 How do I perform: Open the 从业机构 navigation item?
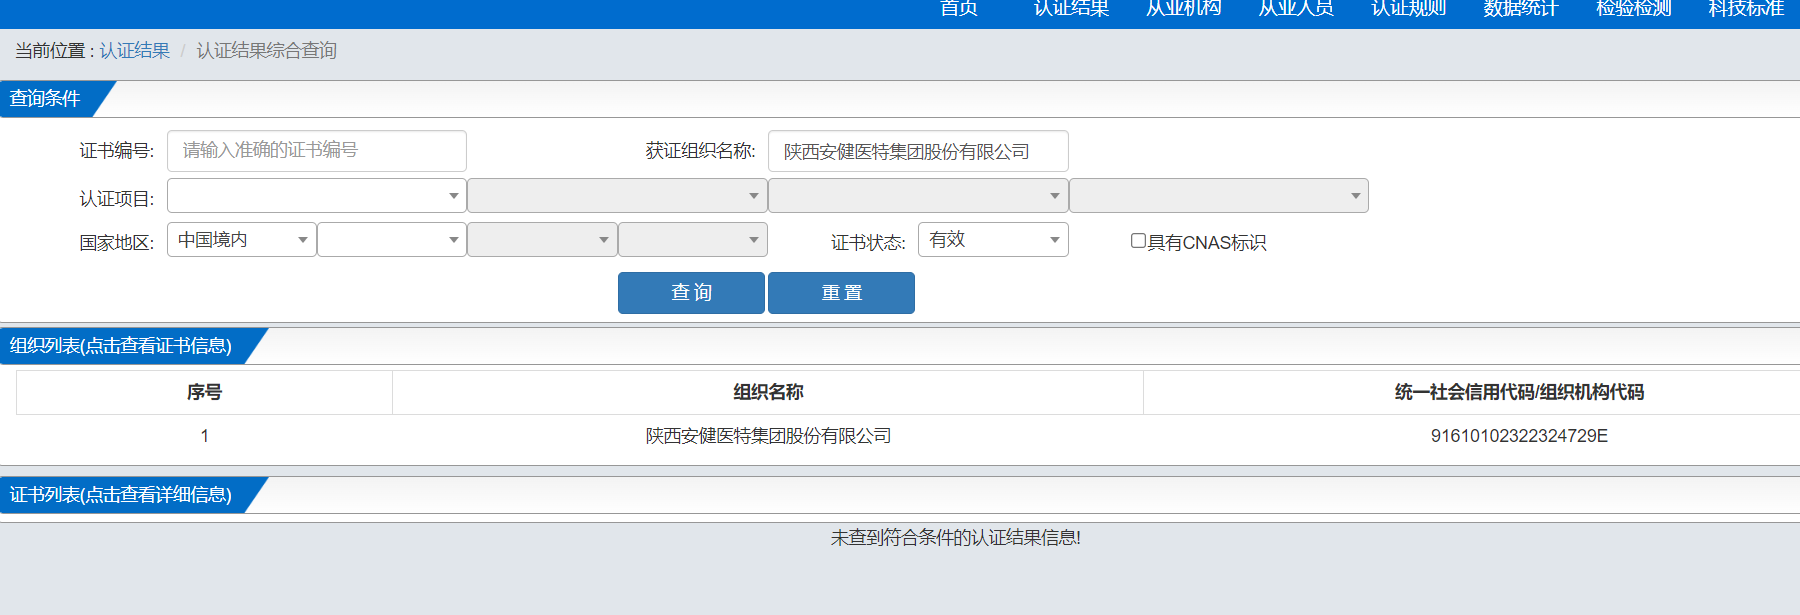(1184, 9)
